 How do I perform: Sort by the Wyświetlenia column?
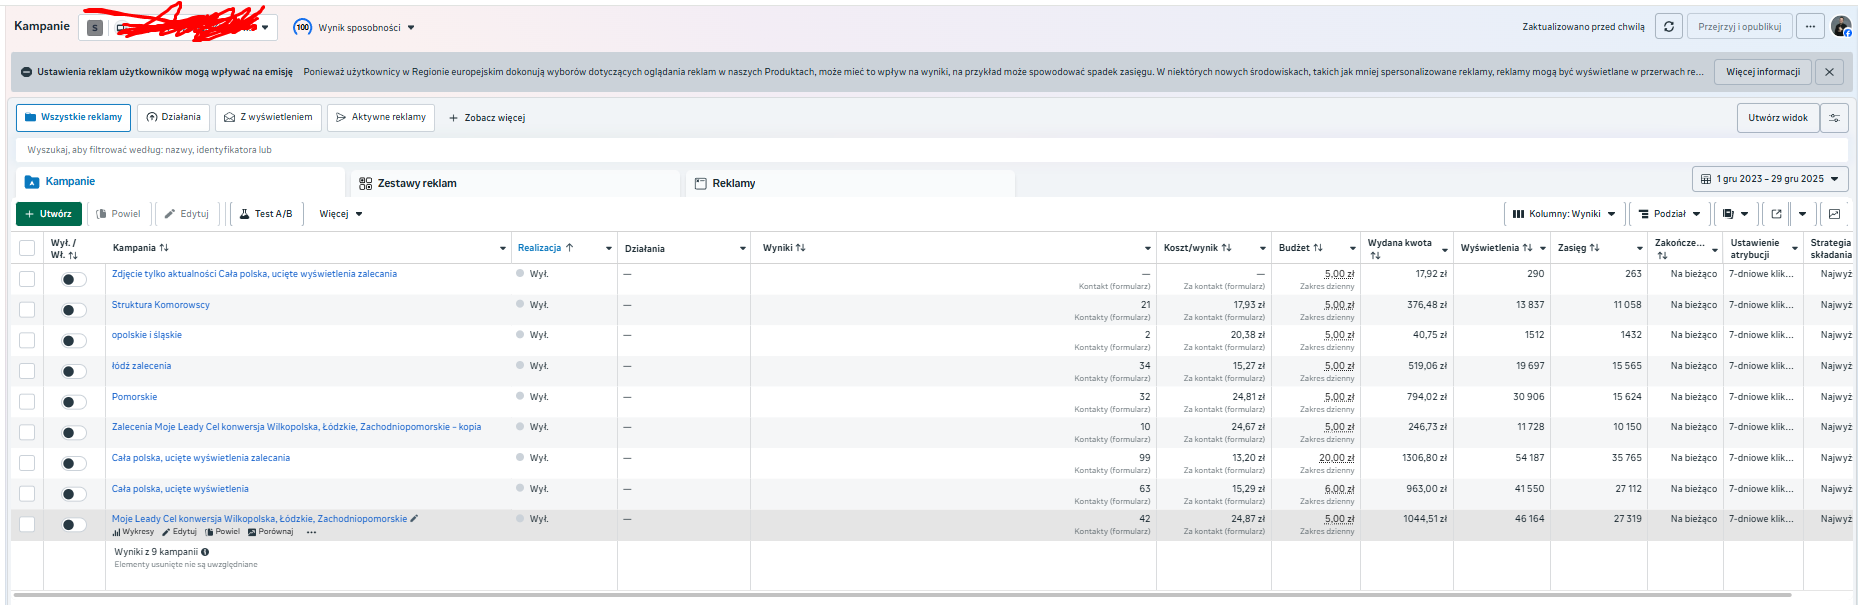pyautogui.click(x=1527, y=248)
